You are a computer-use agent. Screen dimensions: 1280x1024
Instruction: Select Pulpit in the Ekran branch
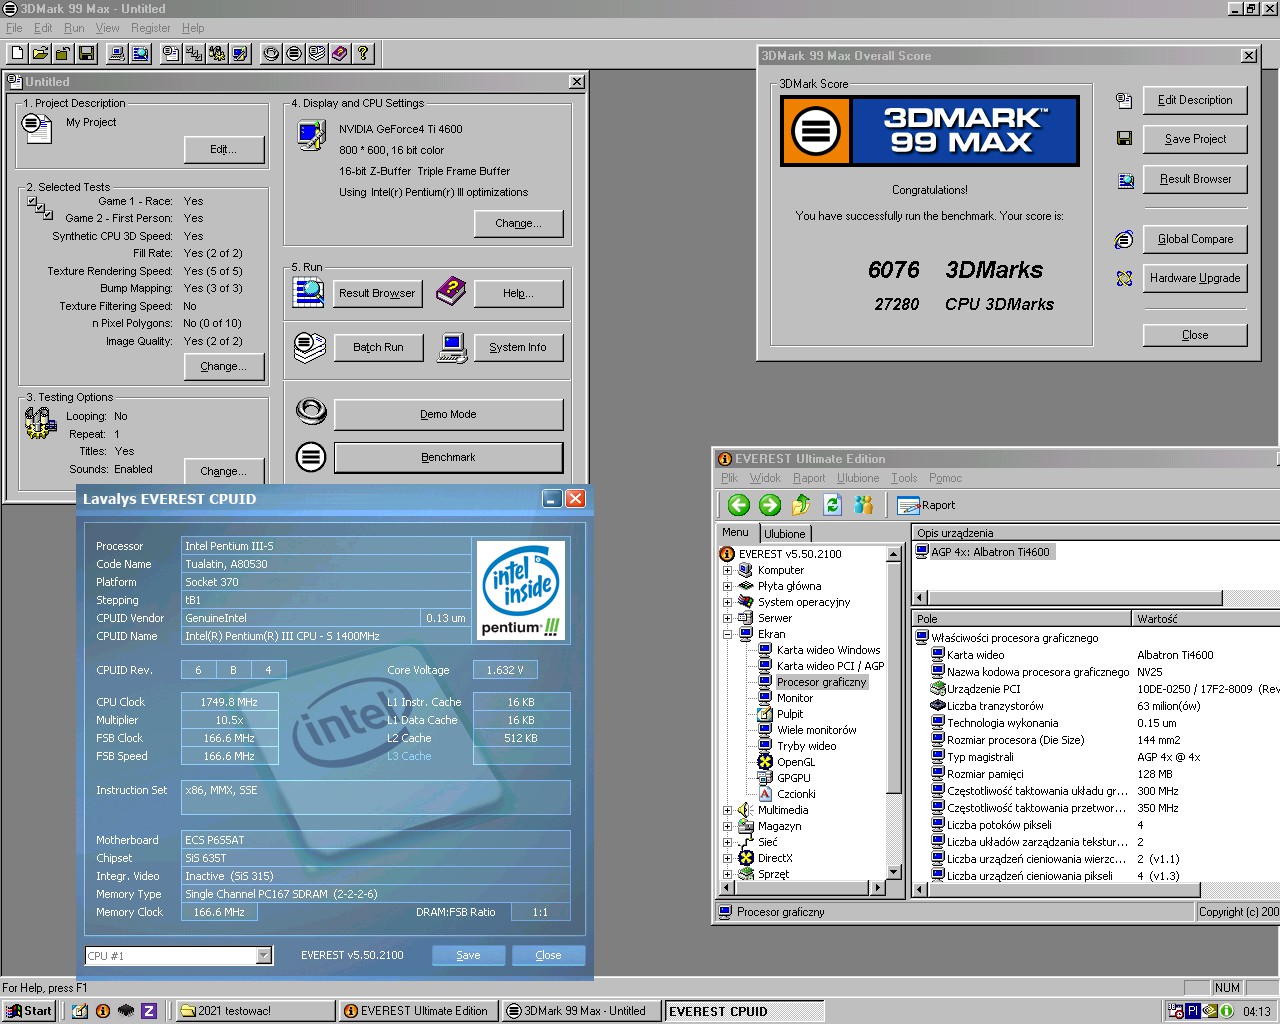point(790,714)
